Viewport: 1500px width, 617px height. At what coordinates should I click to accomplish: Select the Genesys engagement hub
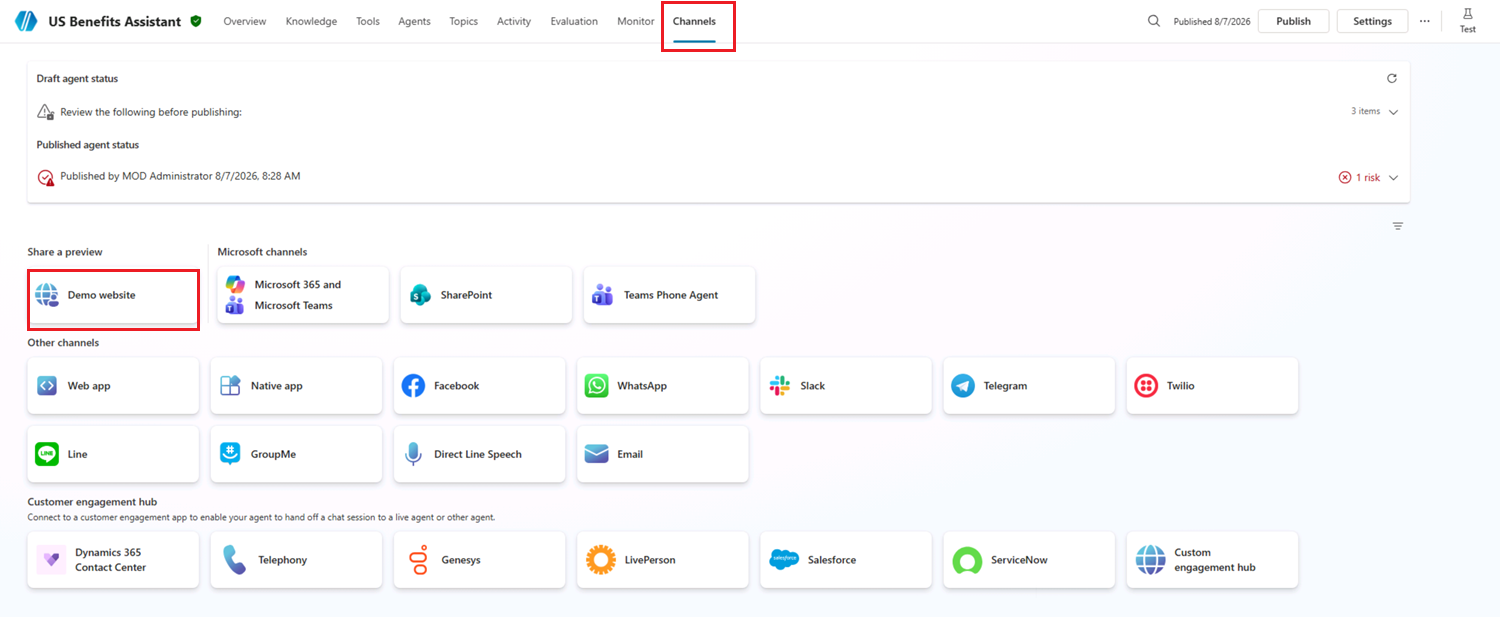pyautogui.click(x=479, y=560)
